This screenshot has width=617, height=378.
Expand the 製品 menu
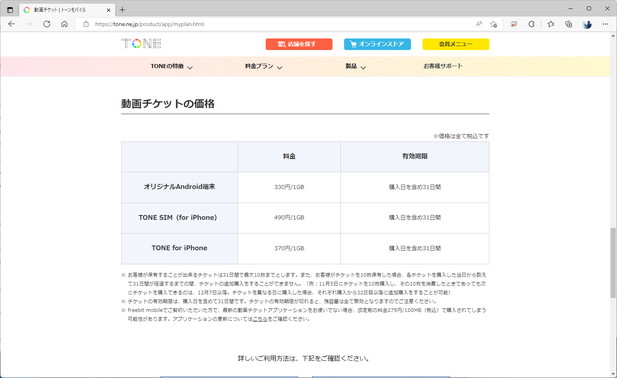pos(356,66)
